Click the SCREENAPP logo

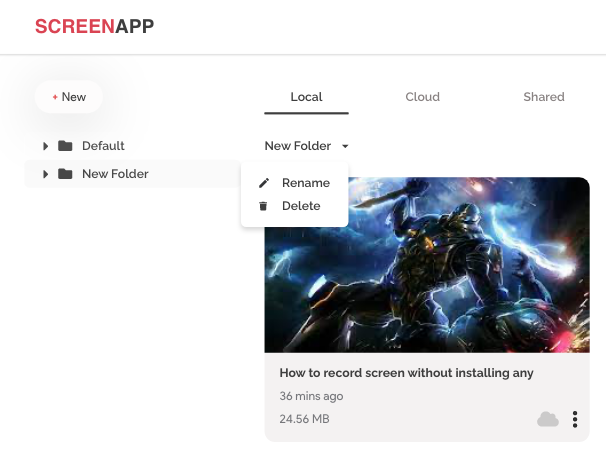click(94, 27)
